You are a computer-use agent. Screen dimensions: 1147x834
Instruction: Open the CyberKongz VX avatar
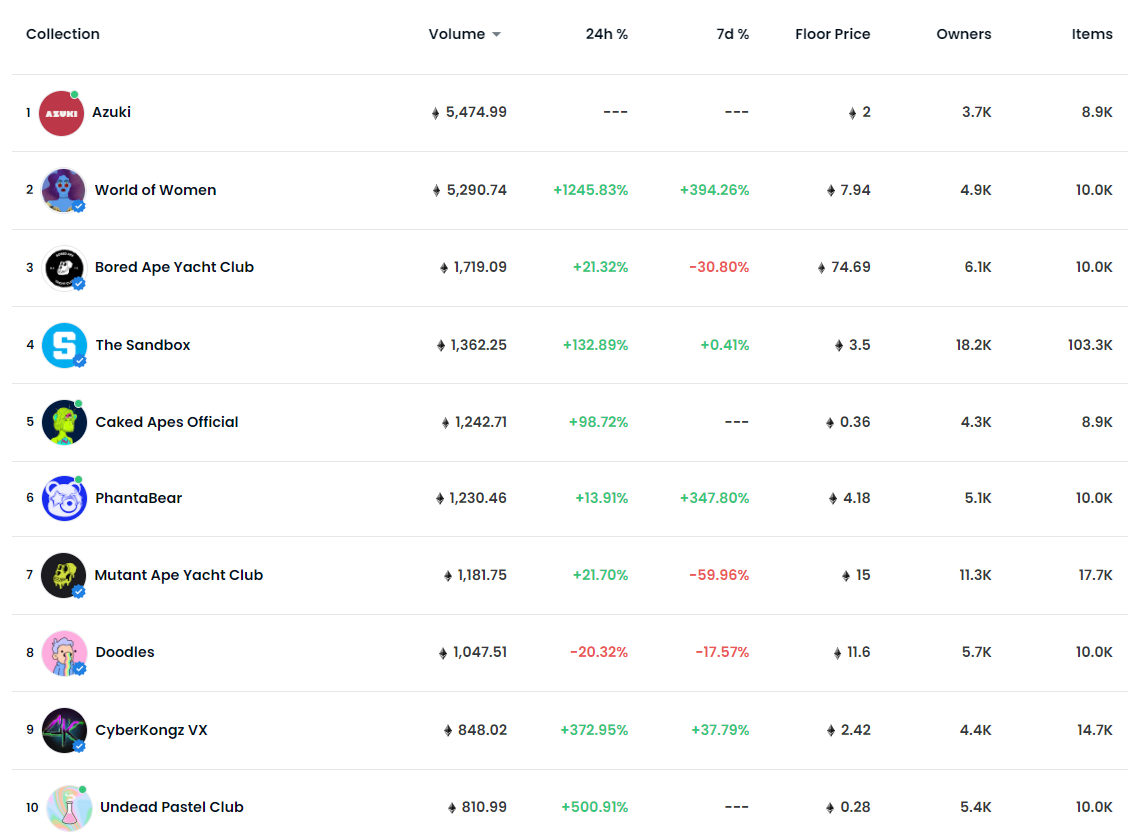[x=64, y=730]
